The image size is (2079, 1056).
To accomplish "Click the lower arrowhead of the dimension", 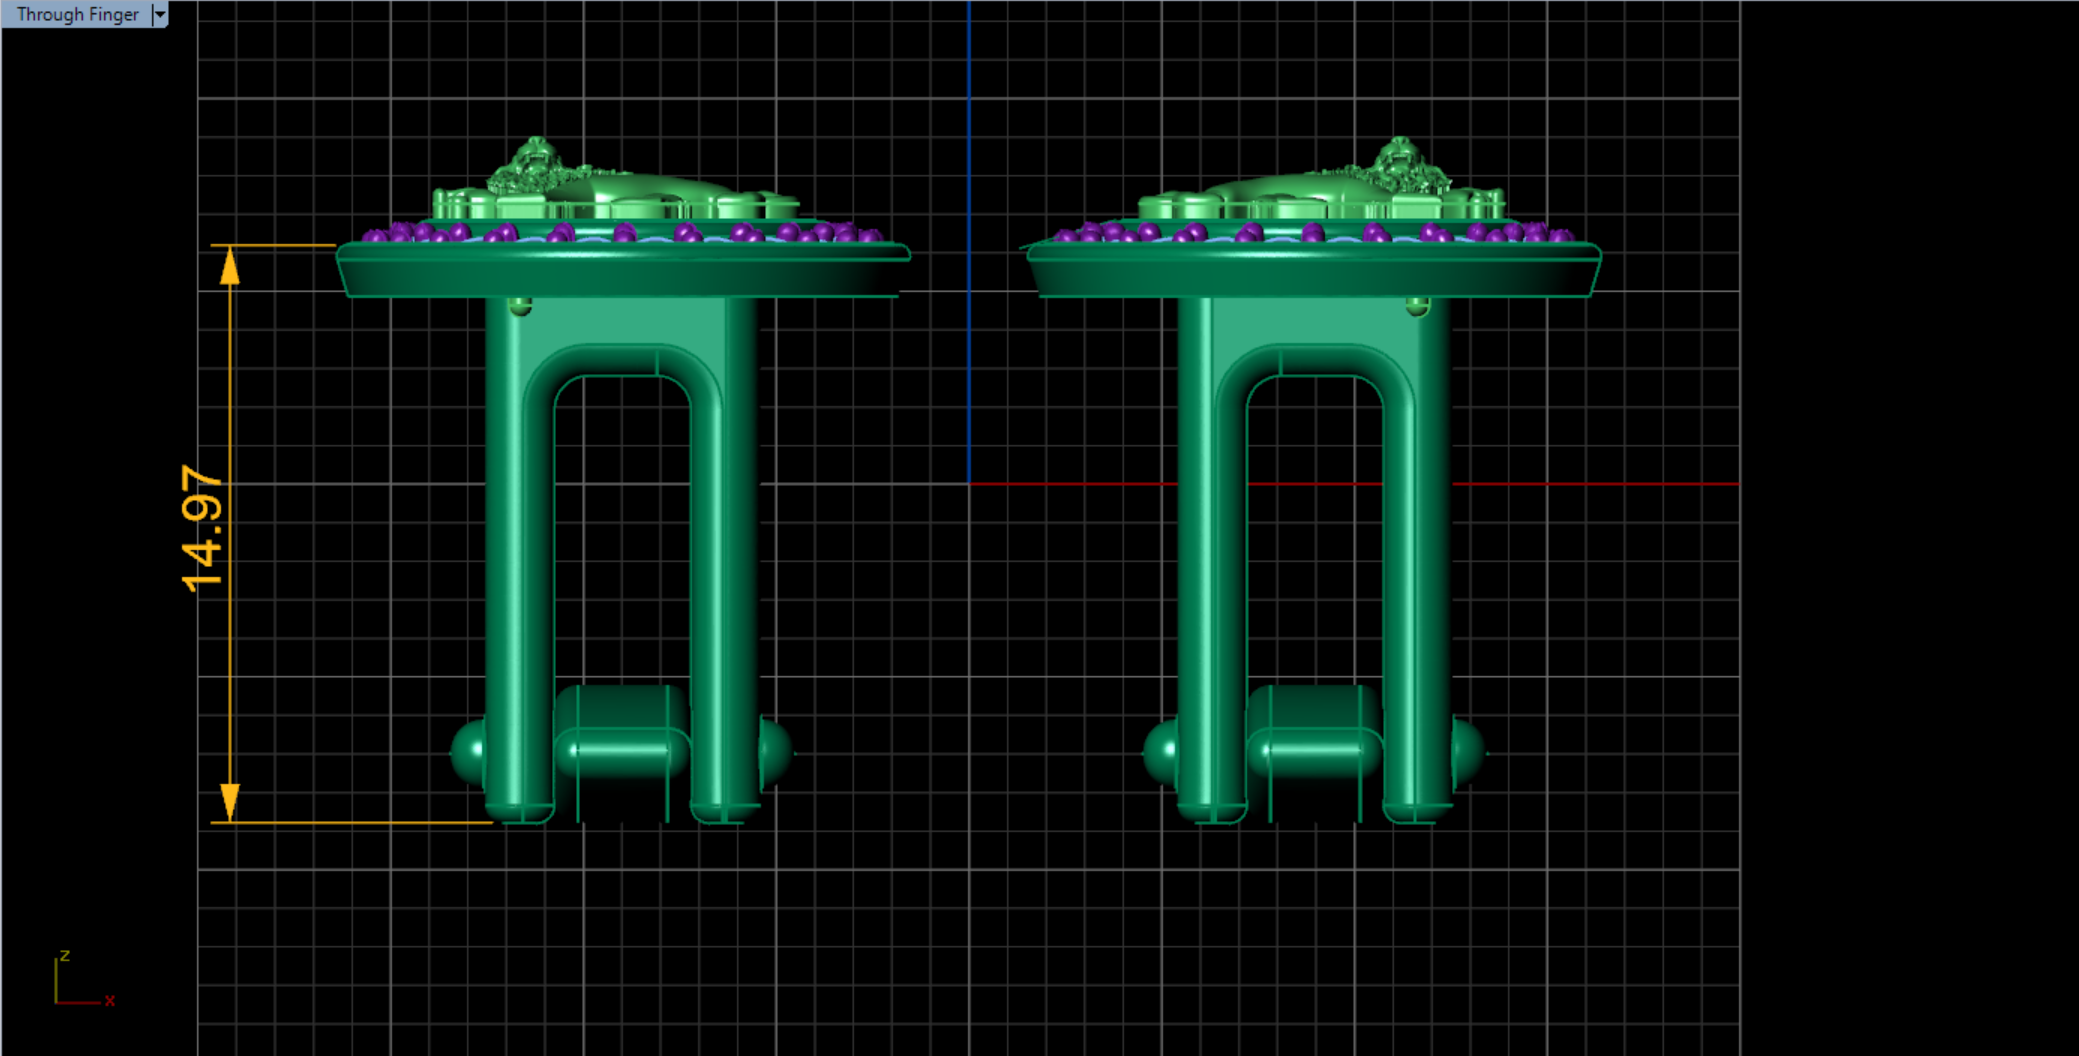I will pyautogui.click(x=230, y=802).
